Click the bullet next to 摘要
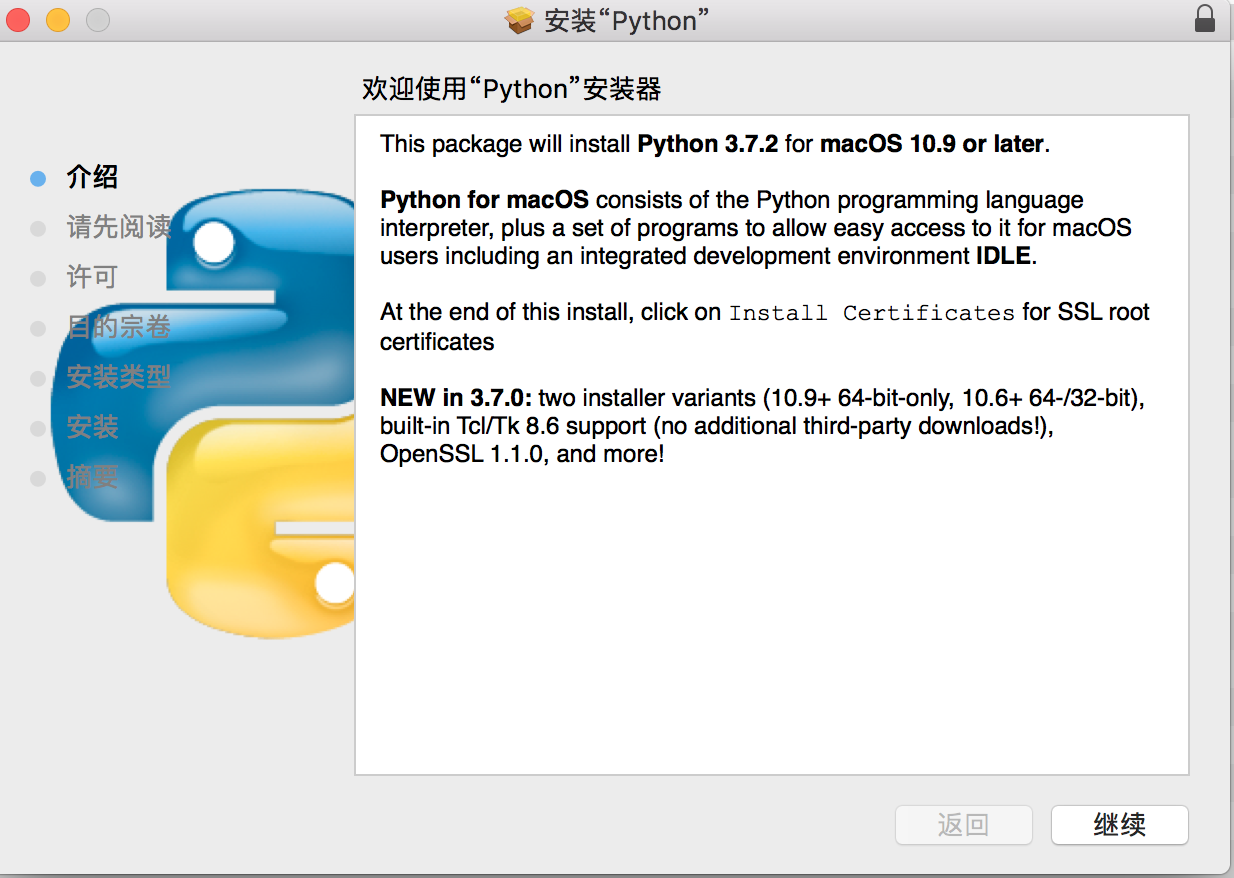The image size is (1234, 878). [37, 478]
